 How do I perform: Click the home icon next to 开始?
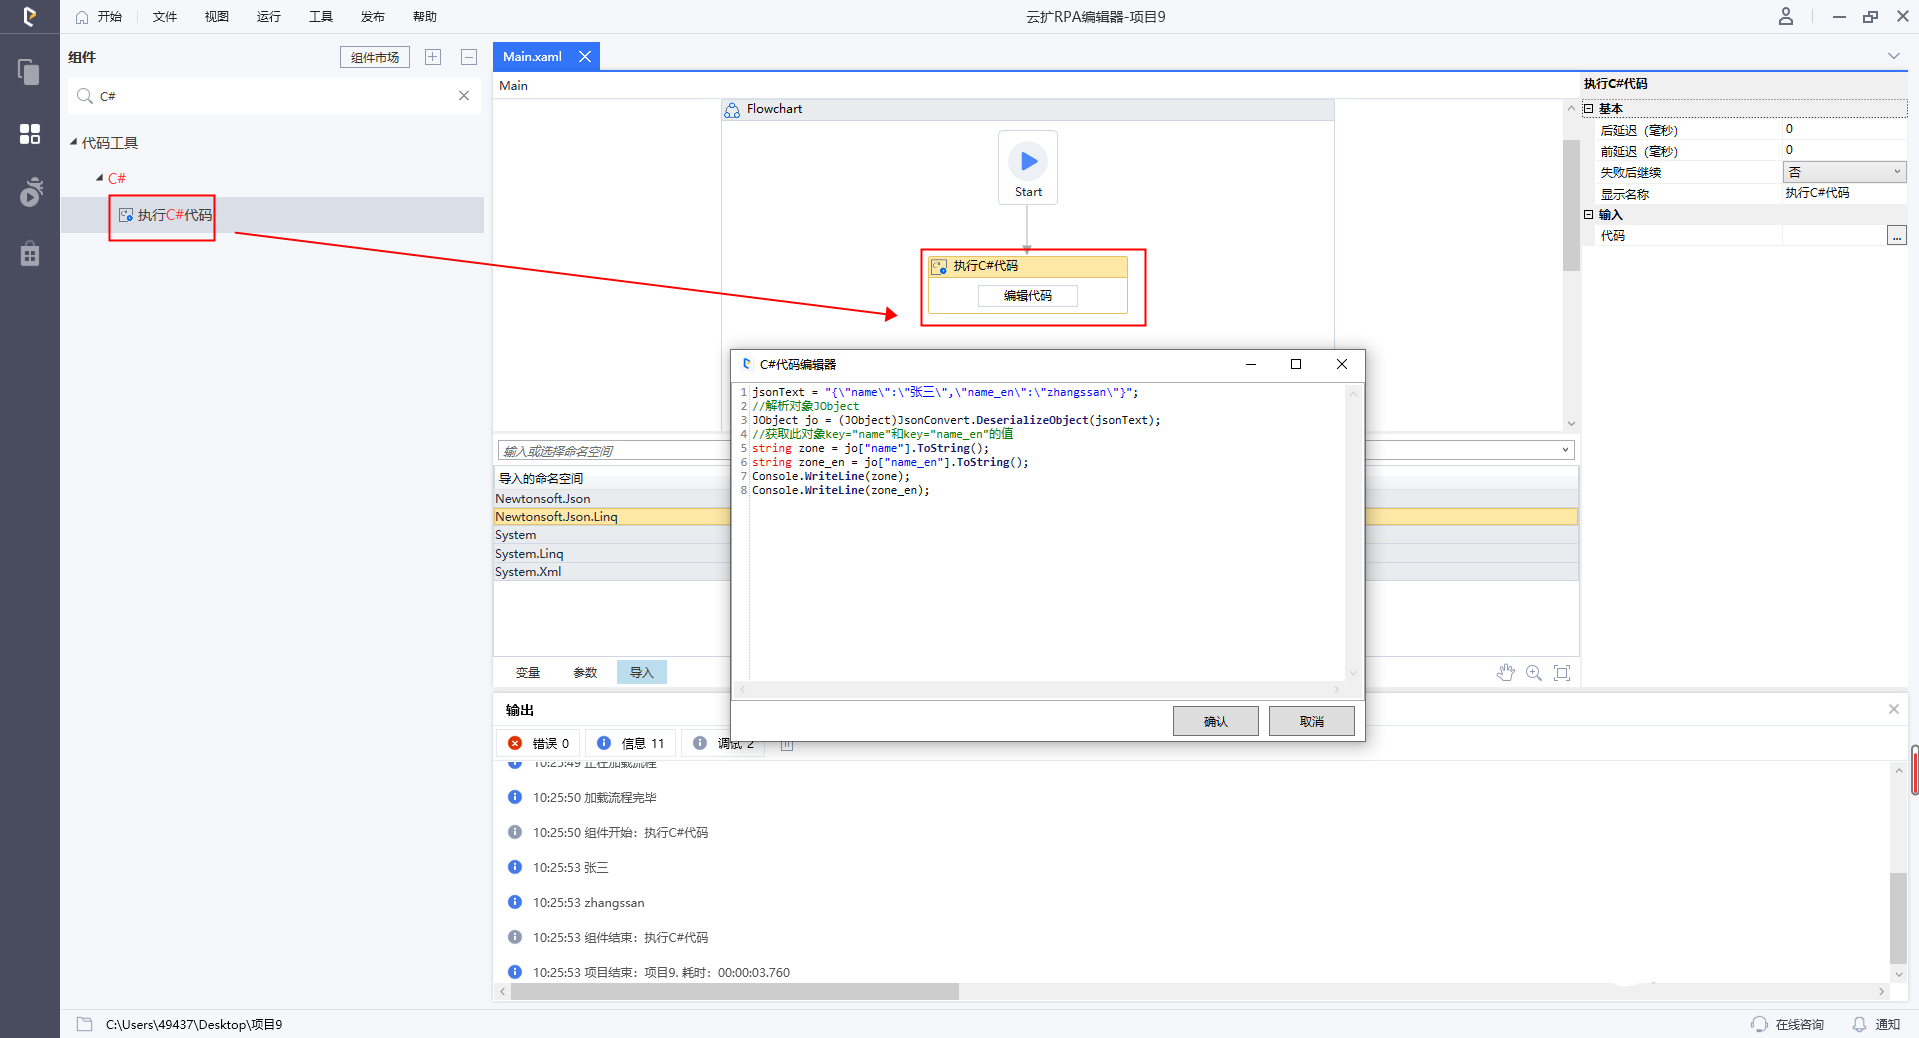point(80,16)
